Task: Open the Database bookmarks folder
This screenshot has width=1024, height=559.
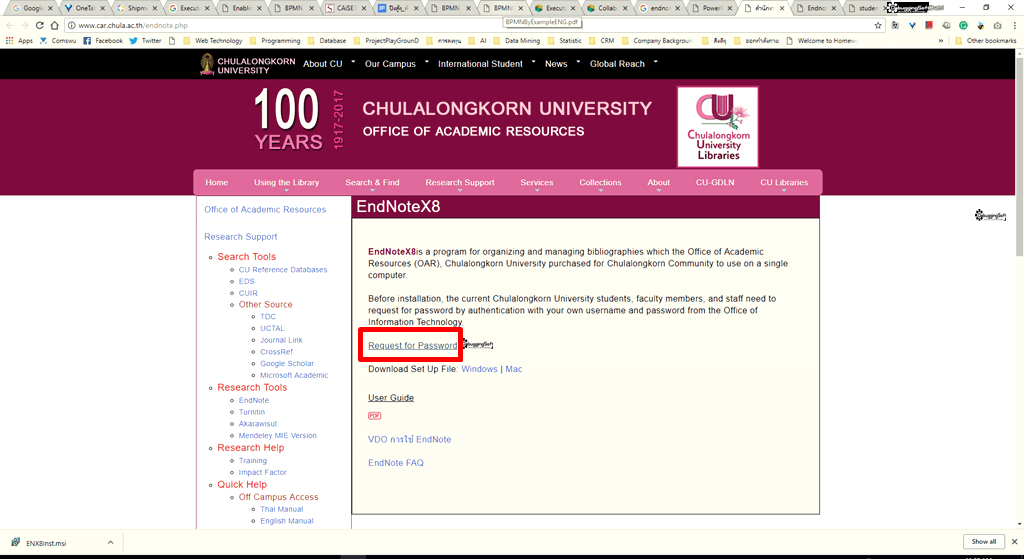Action: tap(327, 40)
